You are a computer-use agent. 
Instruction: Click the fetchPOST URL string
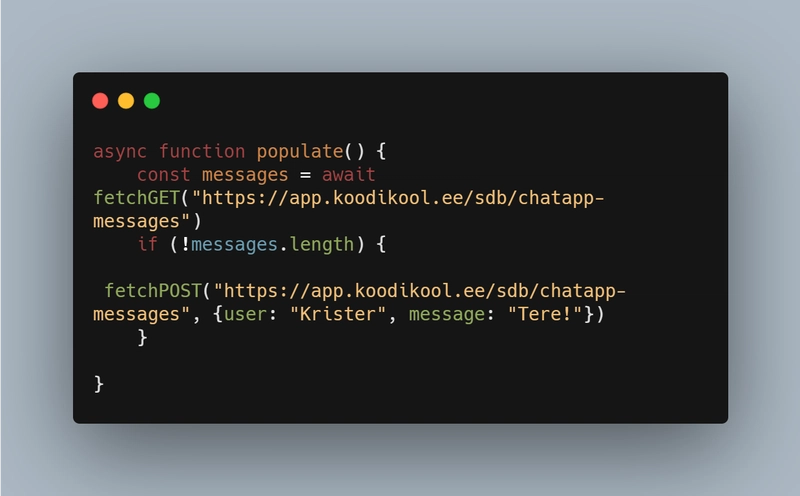coord(359,302)
